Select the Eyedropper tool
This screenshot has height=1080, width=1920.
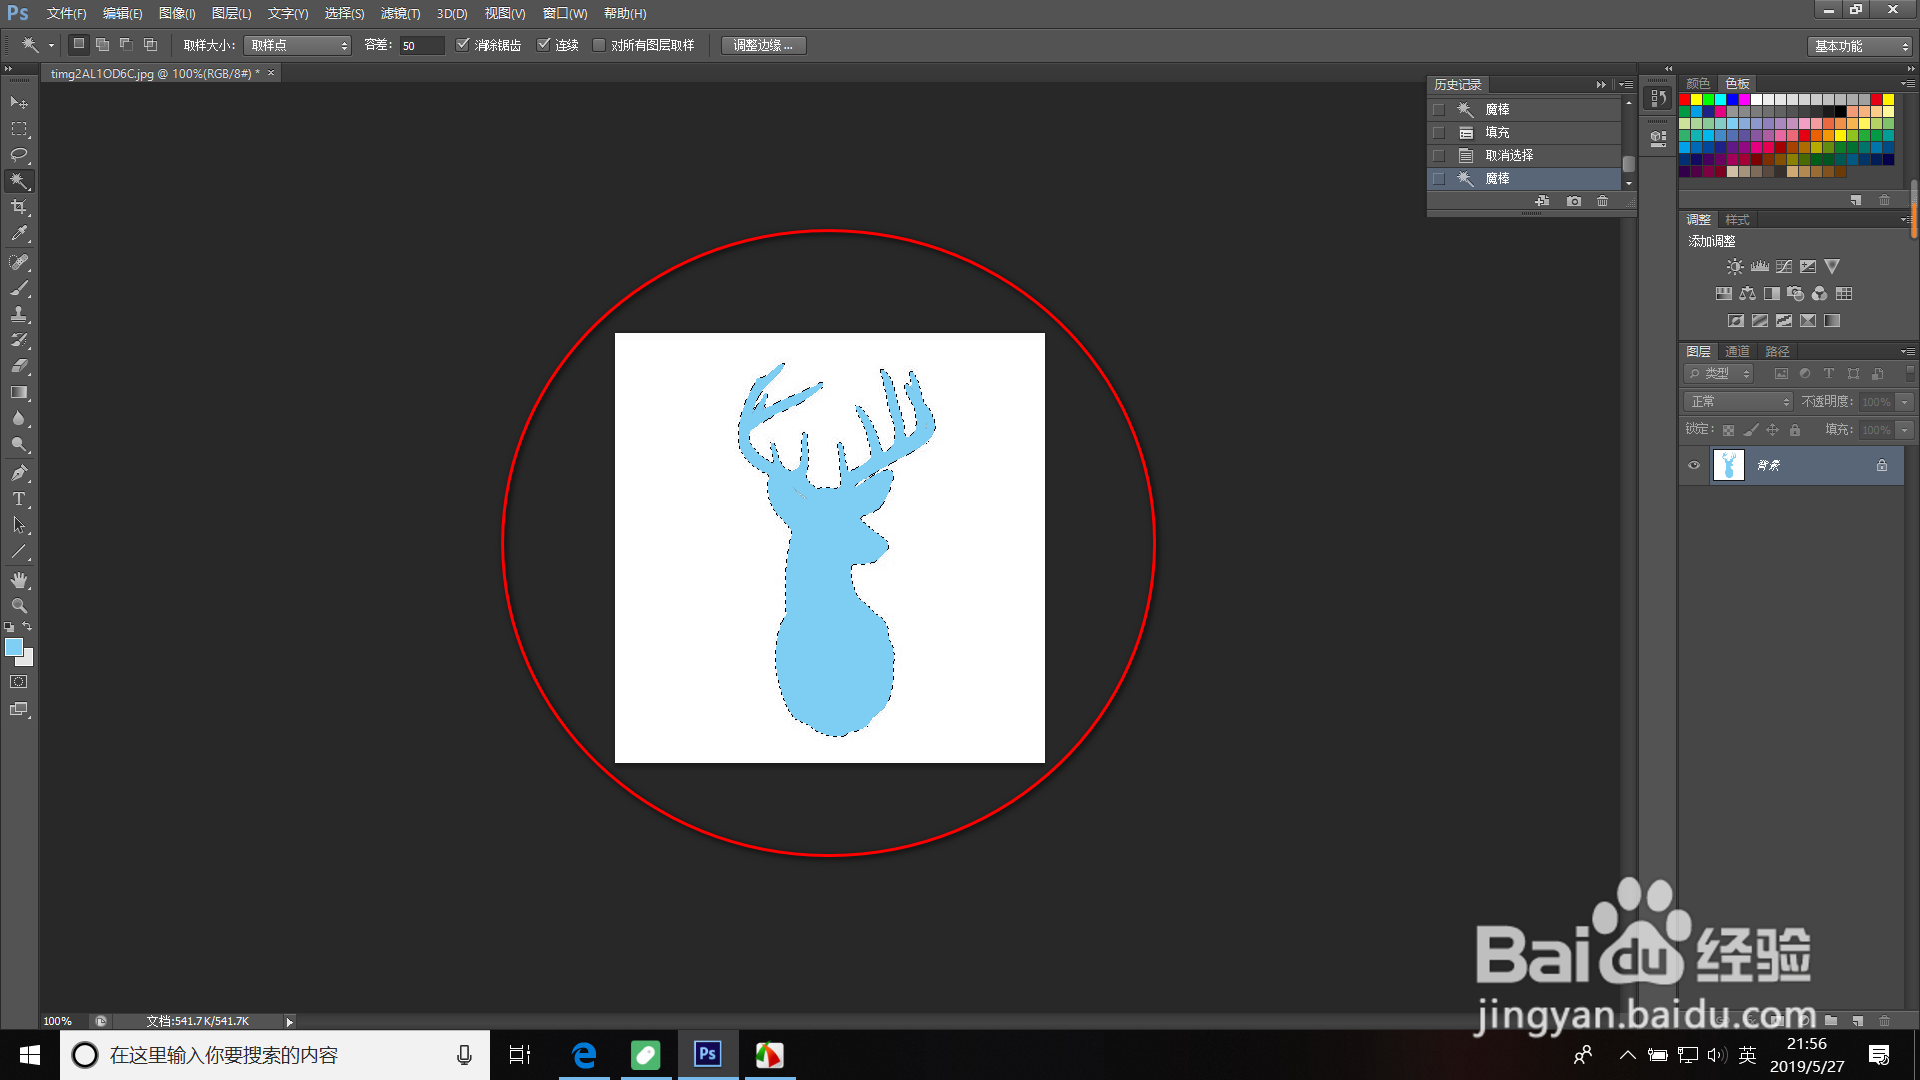[x=19, y=234]
